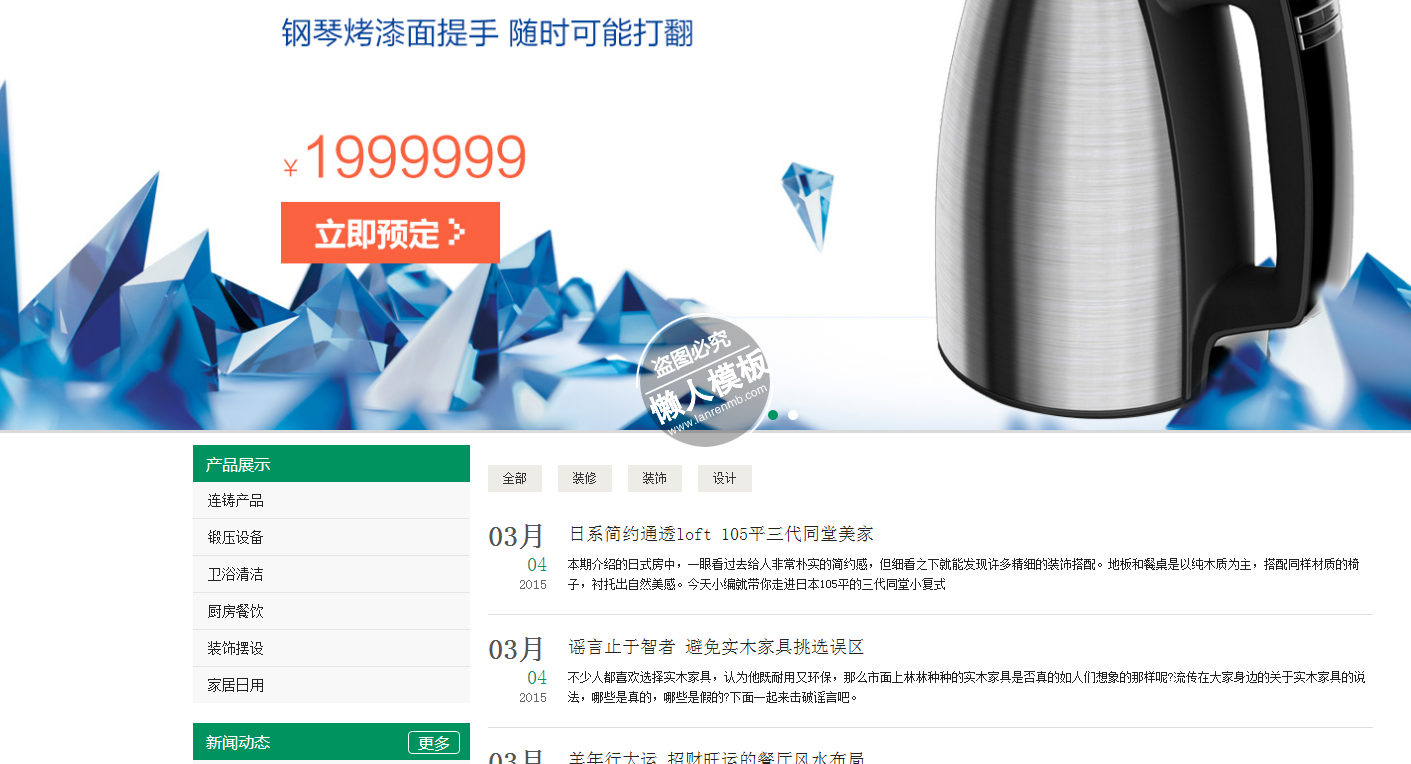Viewport: 1411px width, 764px height.
Task: Switch to the white second carousel dot
Action: (x=793, y=415)
